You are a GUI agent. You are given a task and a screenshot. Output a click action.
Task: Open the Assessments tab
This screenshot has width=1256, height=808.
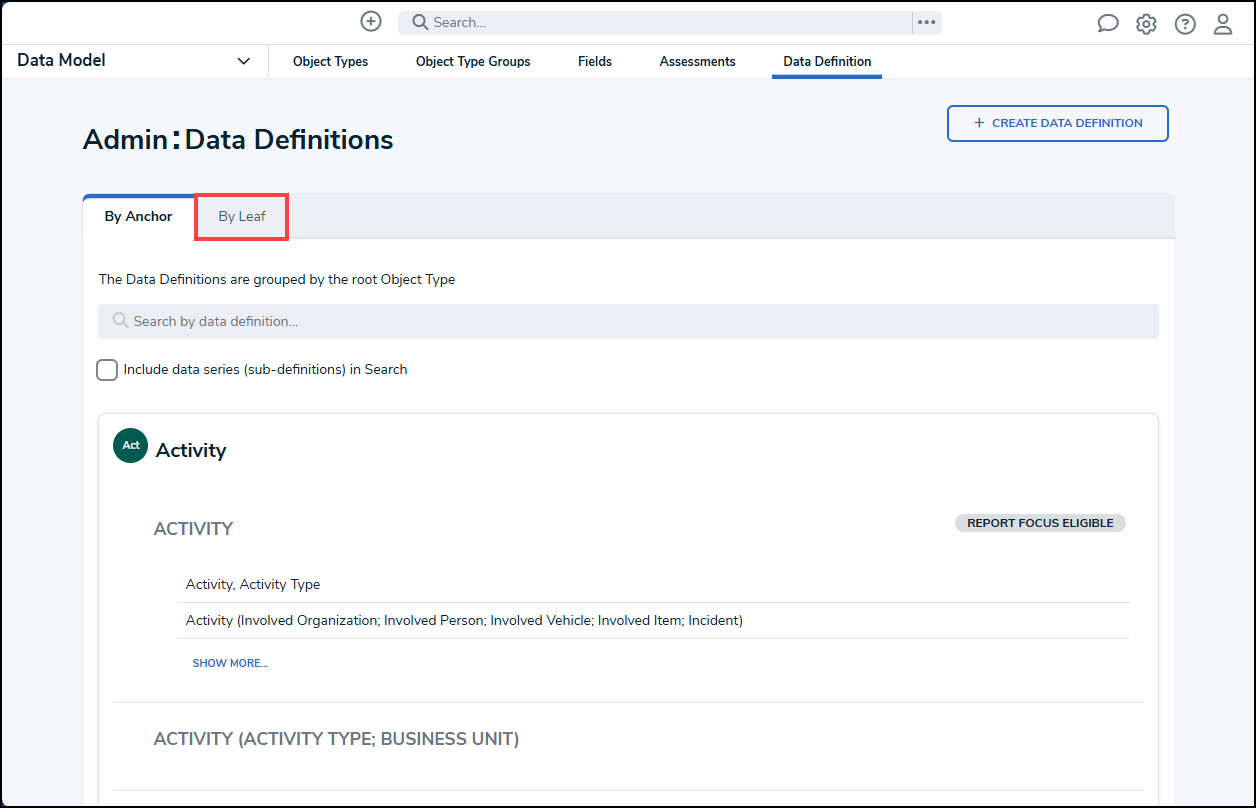tap(697, 62)
